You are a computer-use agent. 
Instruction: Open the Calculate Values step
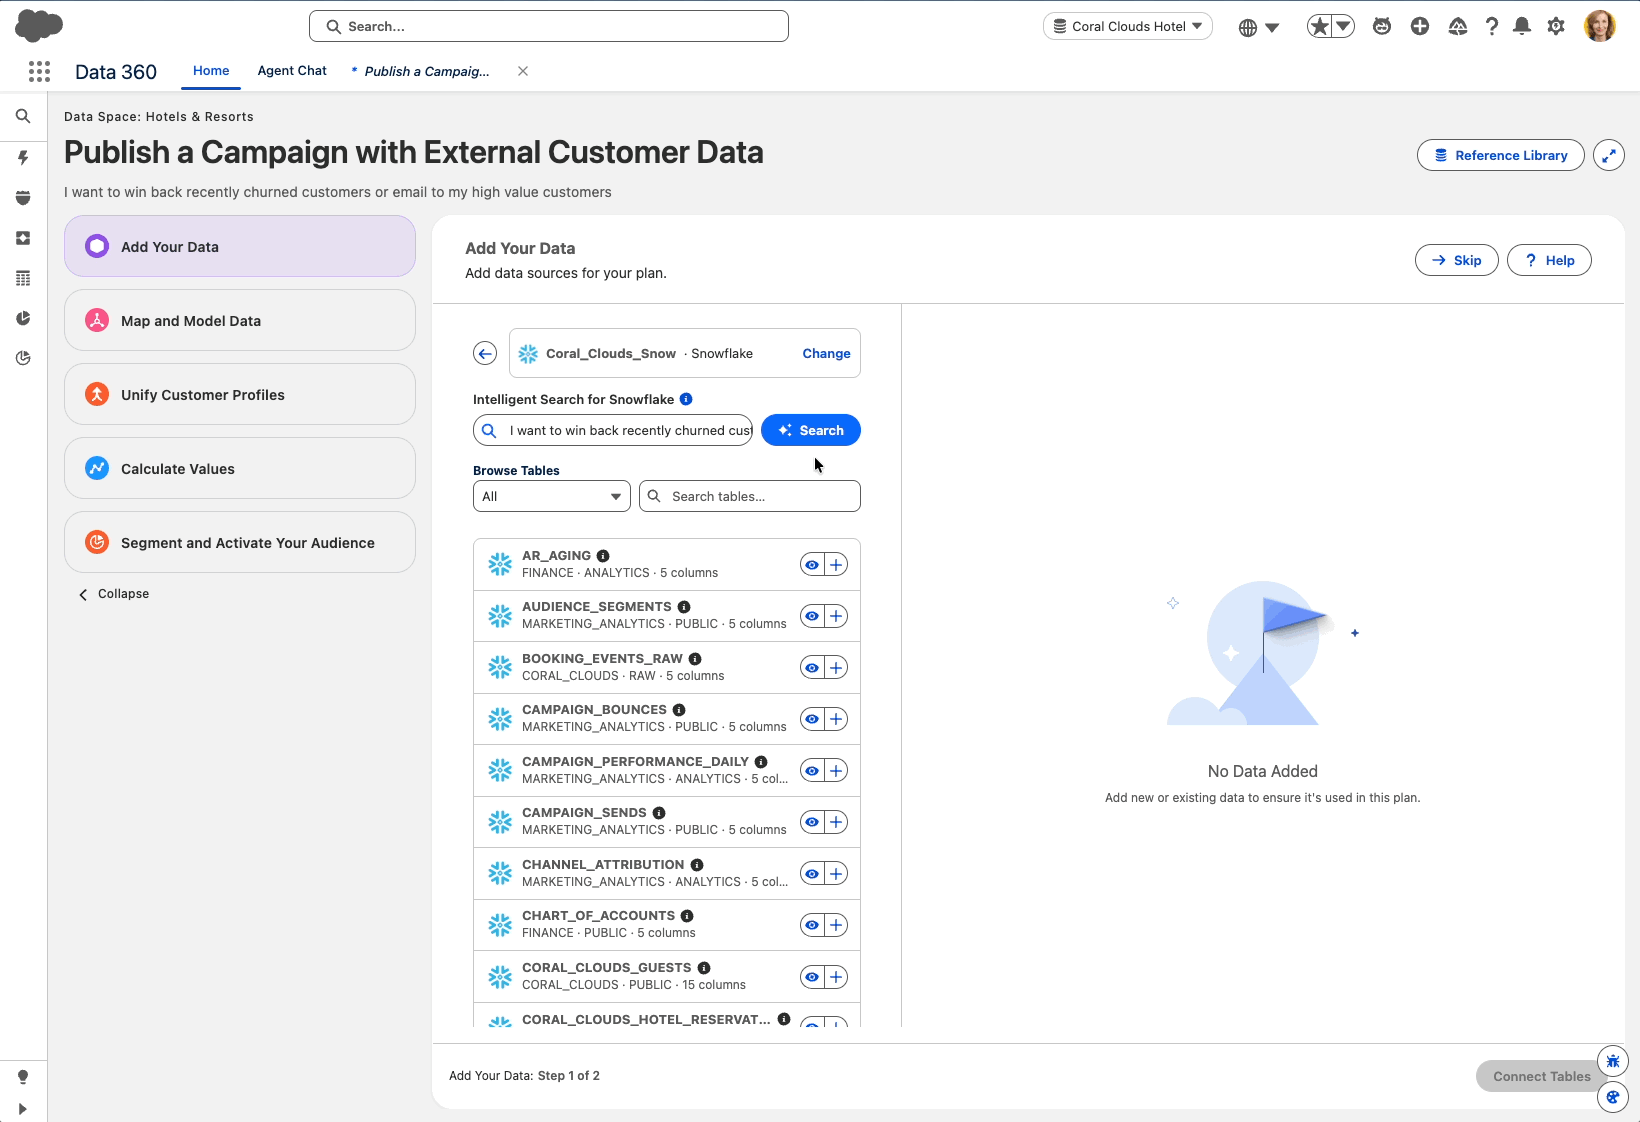click(240, 468)
